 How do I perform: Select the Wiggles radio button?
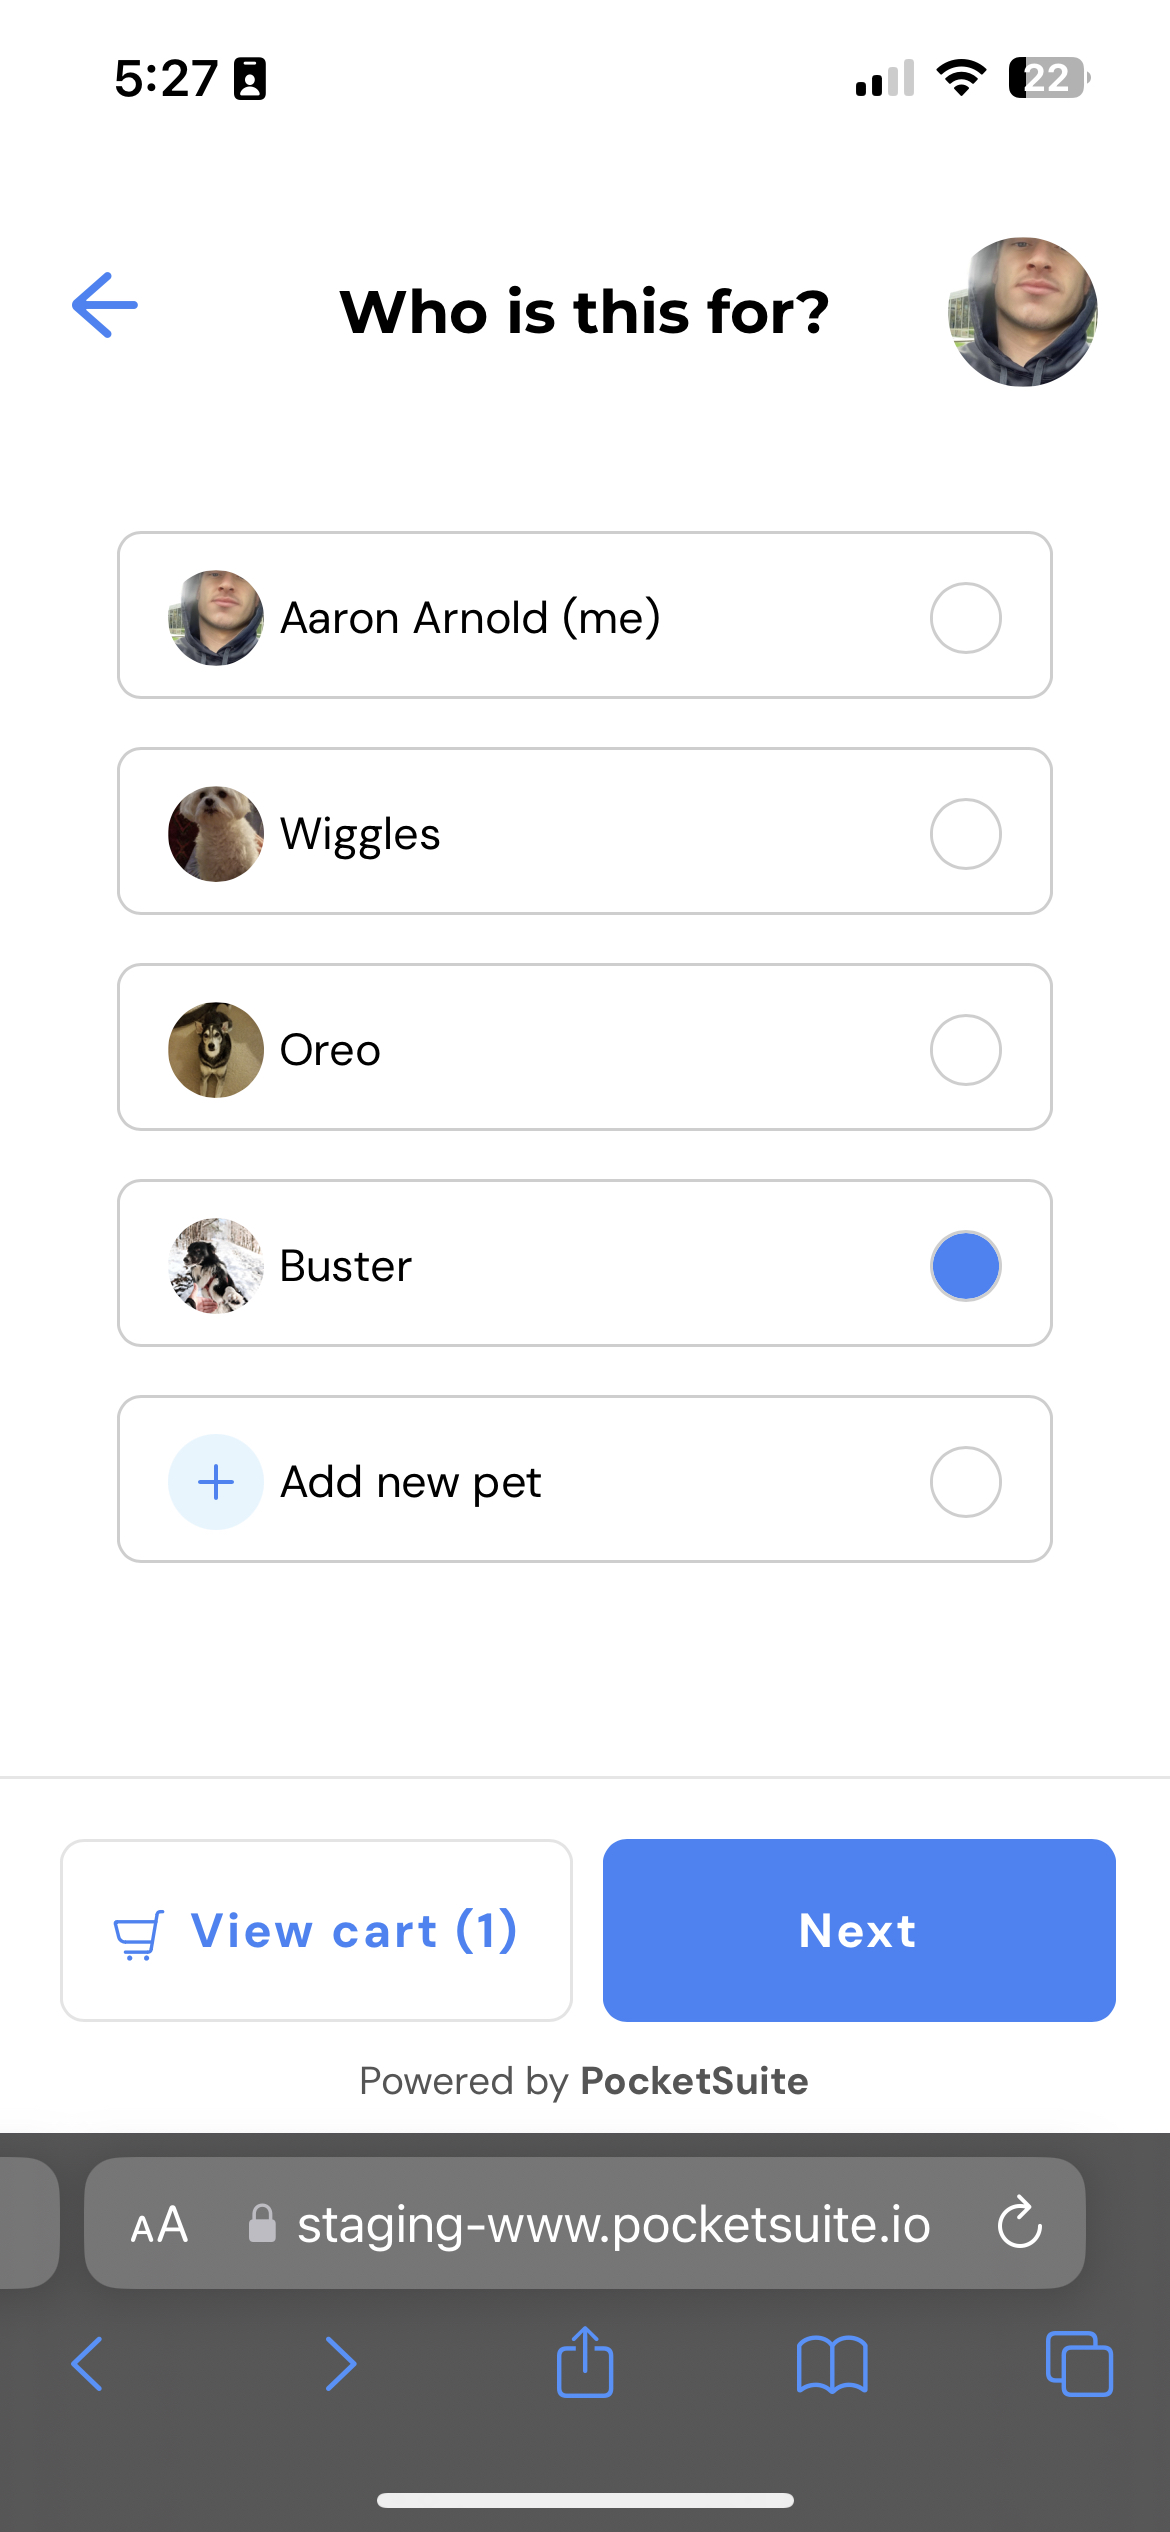[x=965, y=834]
